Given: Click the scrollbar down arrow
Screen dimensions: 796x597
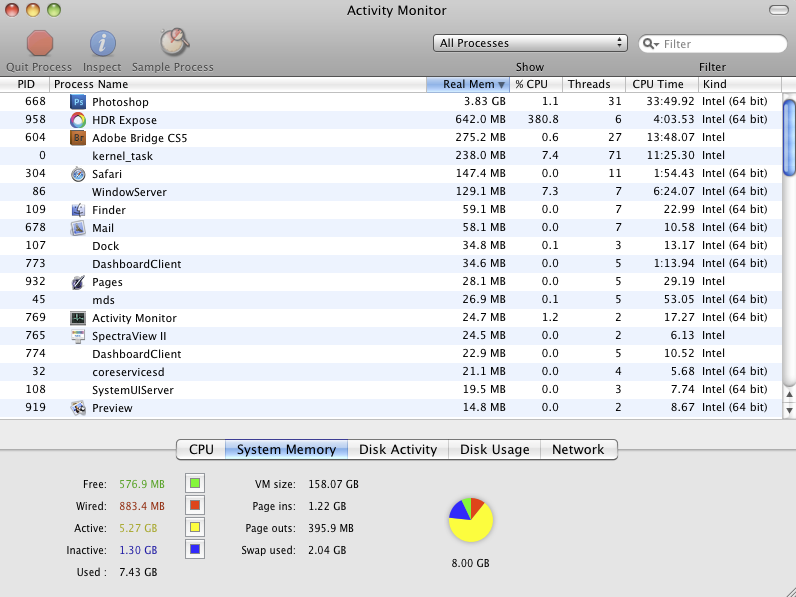Looking at the screenshot, I should (789, 410).
